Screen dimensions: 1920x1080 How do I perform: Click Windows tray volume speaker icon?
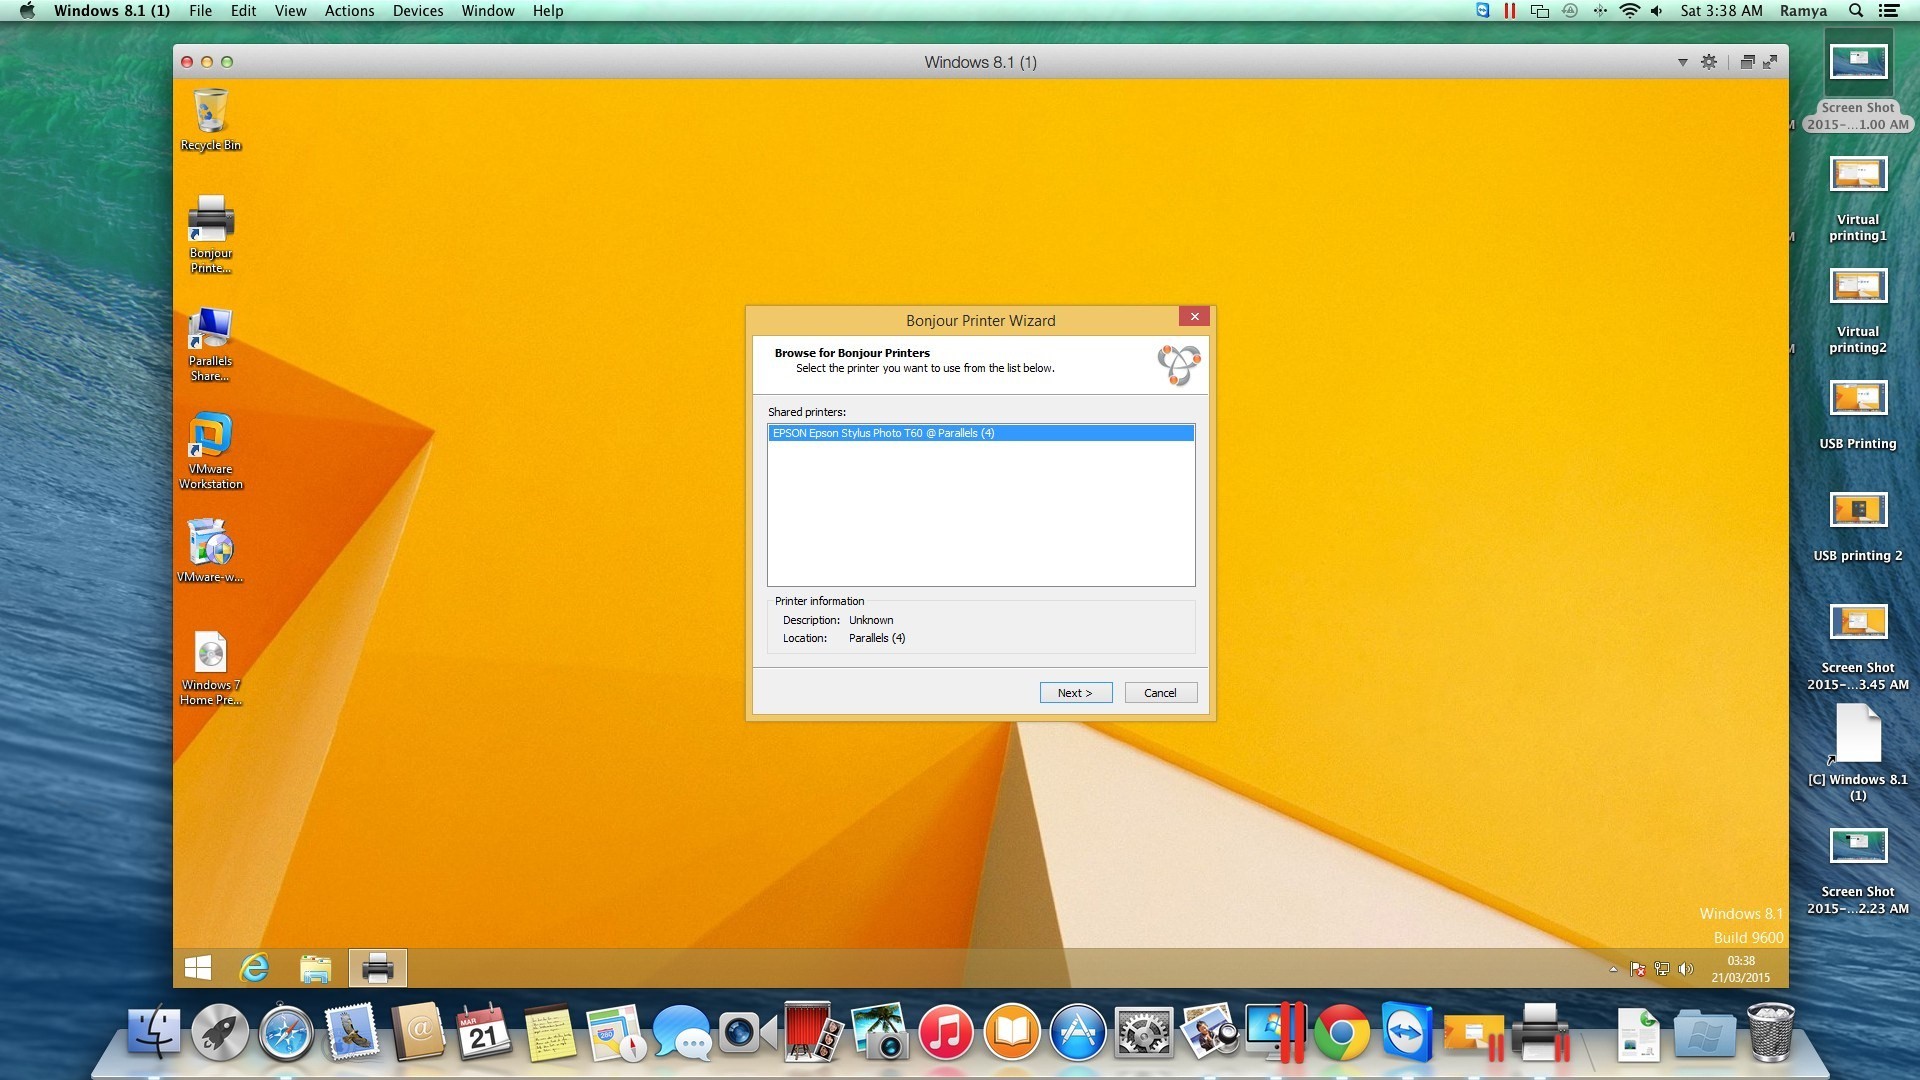pos(1686,969)
